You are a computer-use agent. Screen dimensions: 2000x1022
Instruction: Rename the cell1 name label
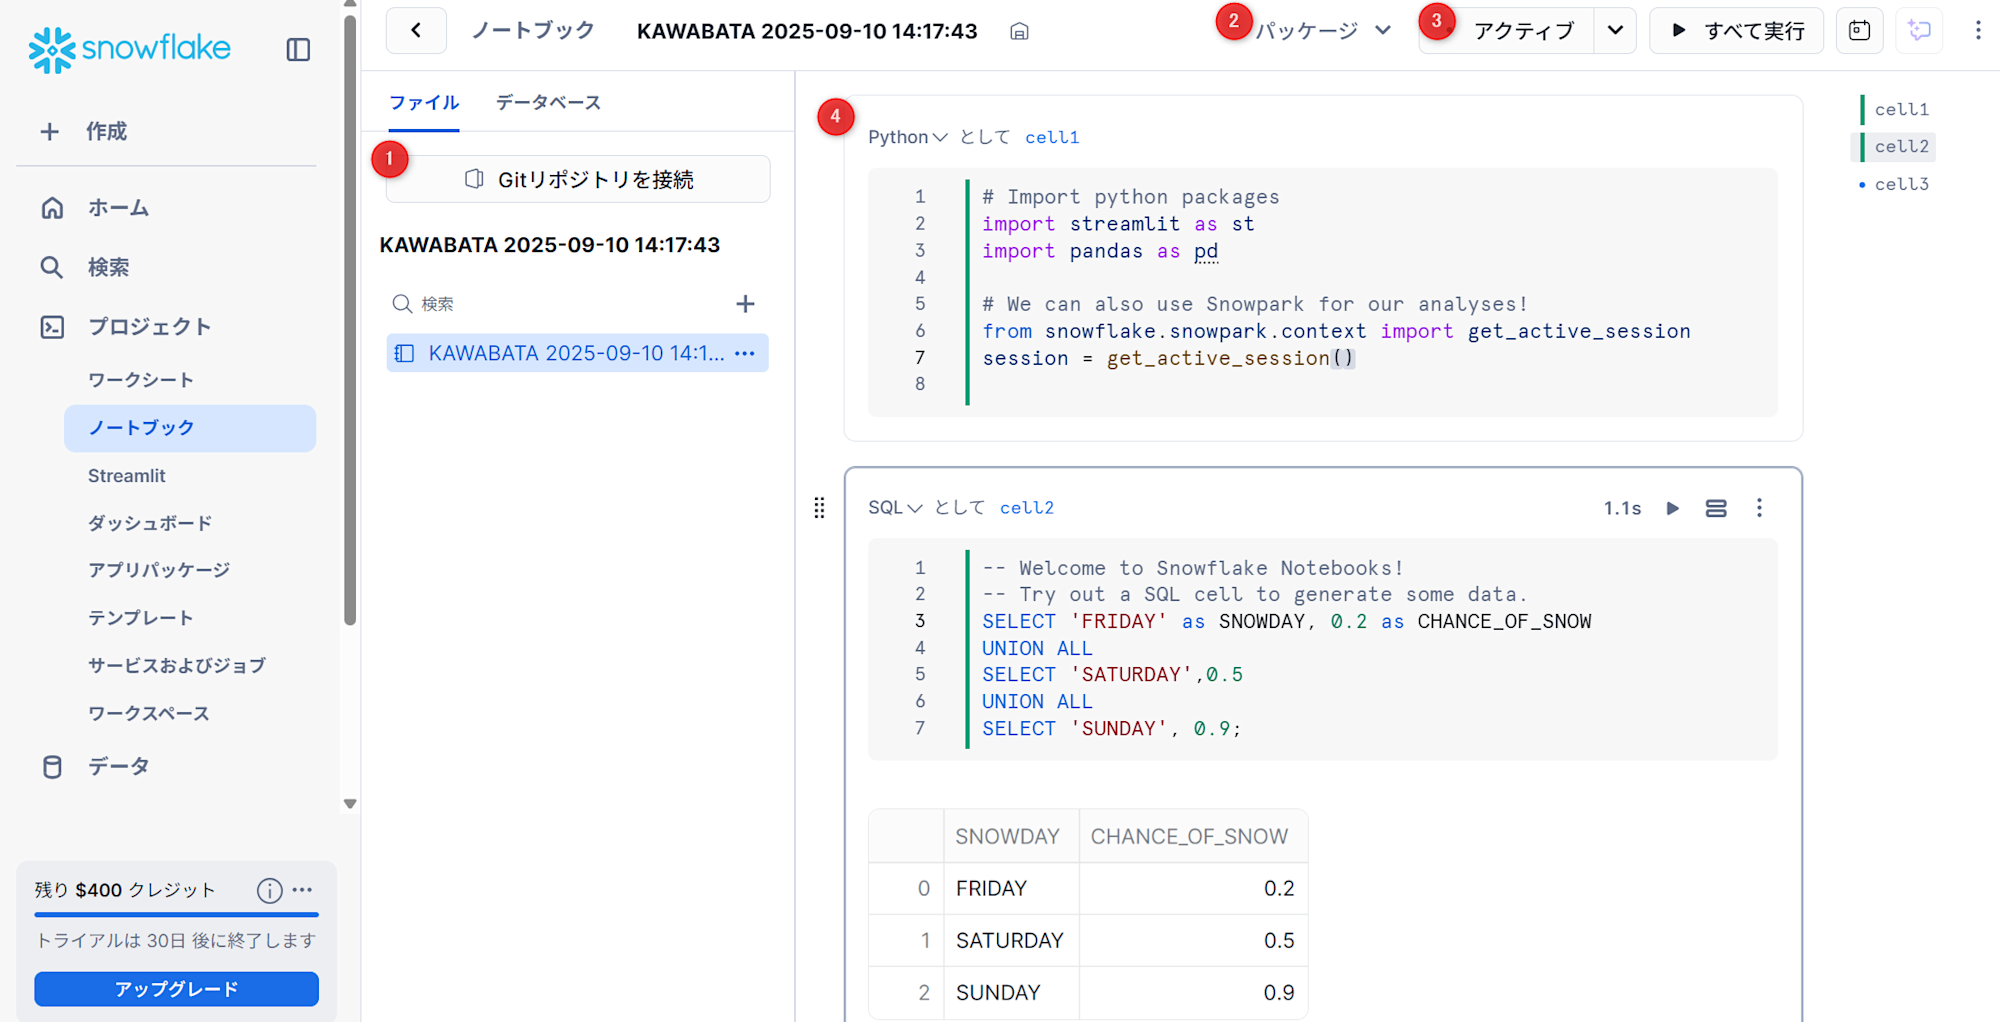[x=1052, y=137]
